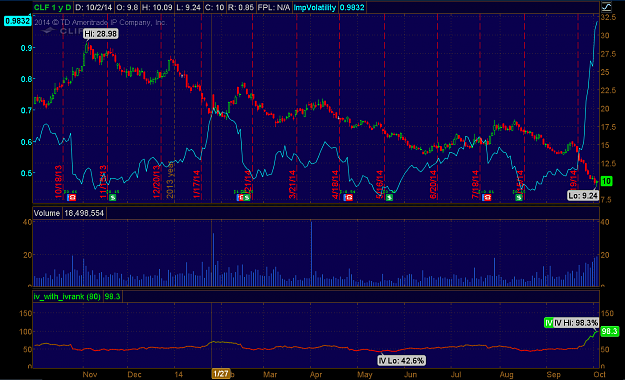Viewport: 625px width, 380px height.
Task: Click May on the time axis
Action: click(364, 374)
